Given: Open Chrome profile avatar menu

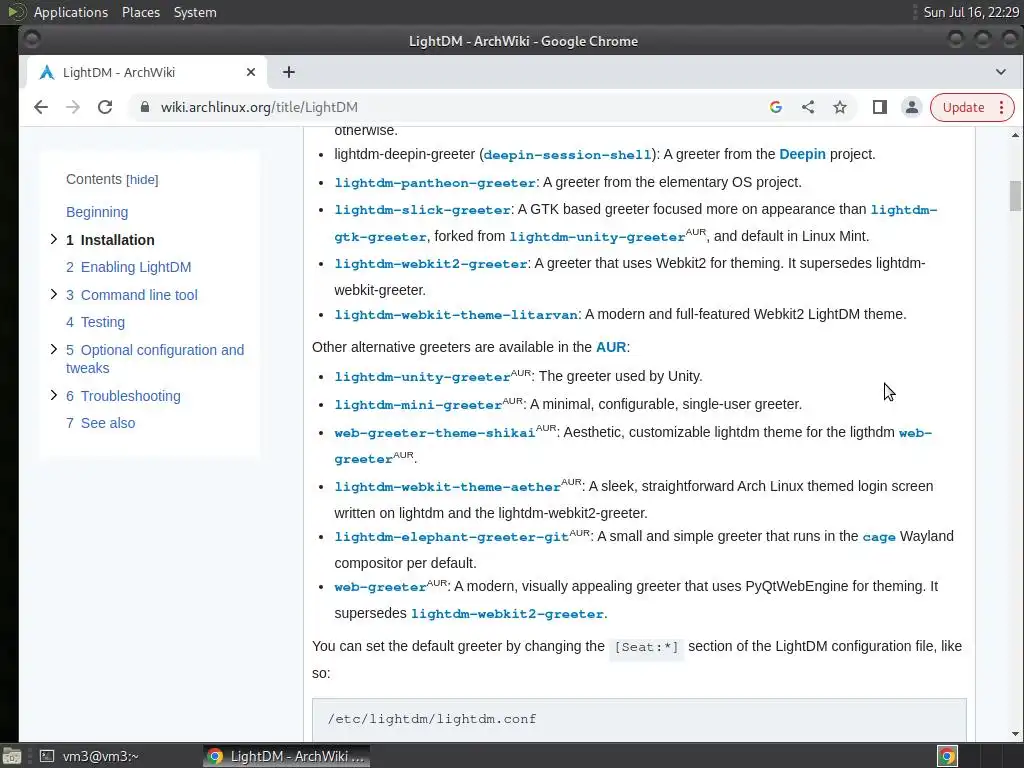Looking at the screenshot, I should coord(912,107).
